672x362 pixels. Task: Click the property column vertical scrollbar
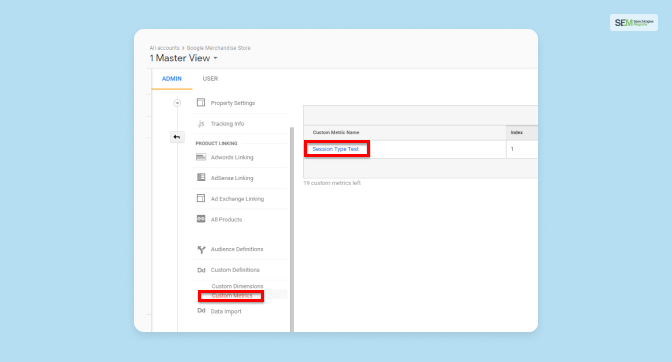(x=292, y=229)
